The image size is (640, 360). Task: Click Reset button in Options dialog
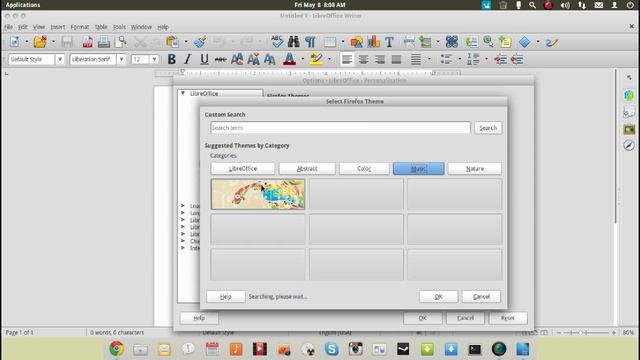tap(508, 318)
